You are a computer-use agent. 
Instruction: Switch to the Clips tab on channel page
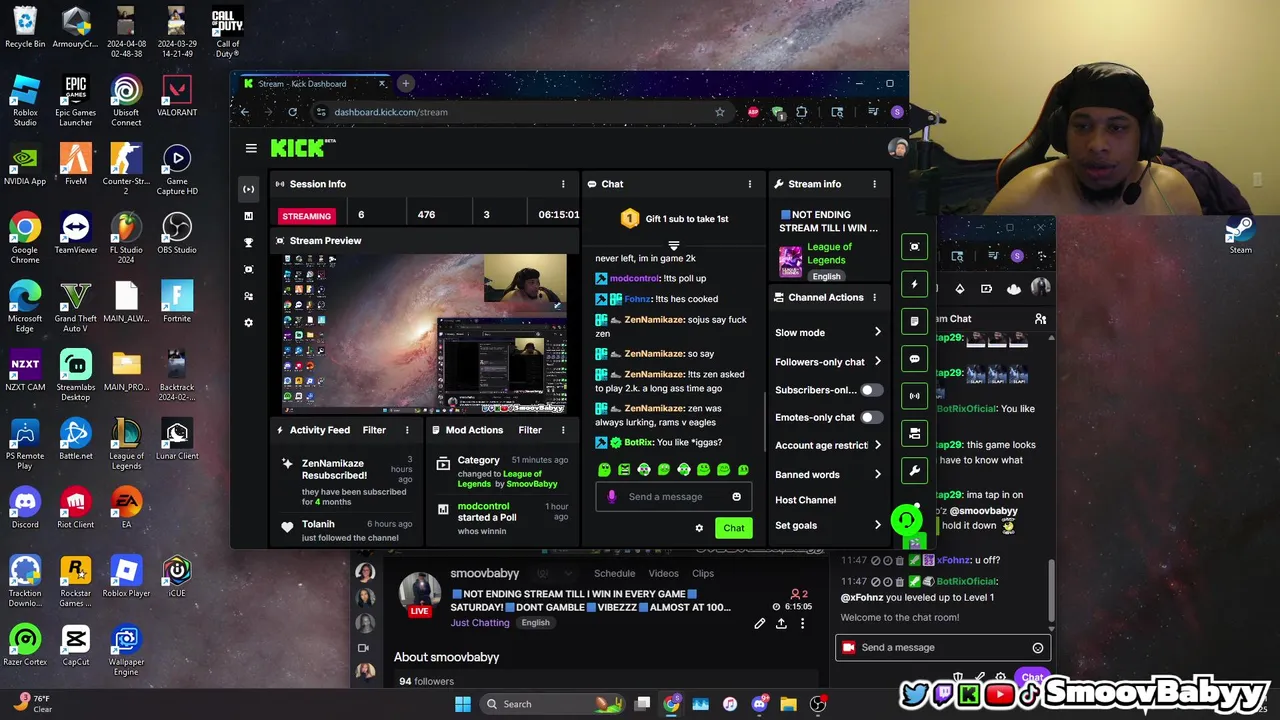(x=703, y=574)
